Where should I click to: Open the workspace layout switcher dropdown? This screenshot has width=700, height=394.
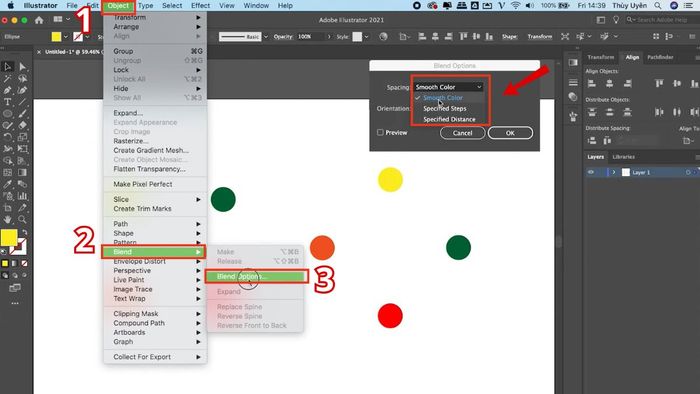pyautogui.click(x=62, y=20)
